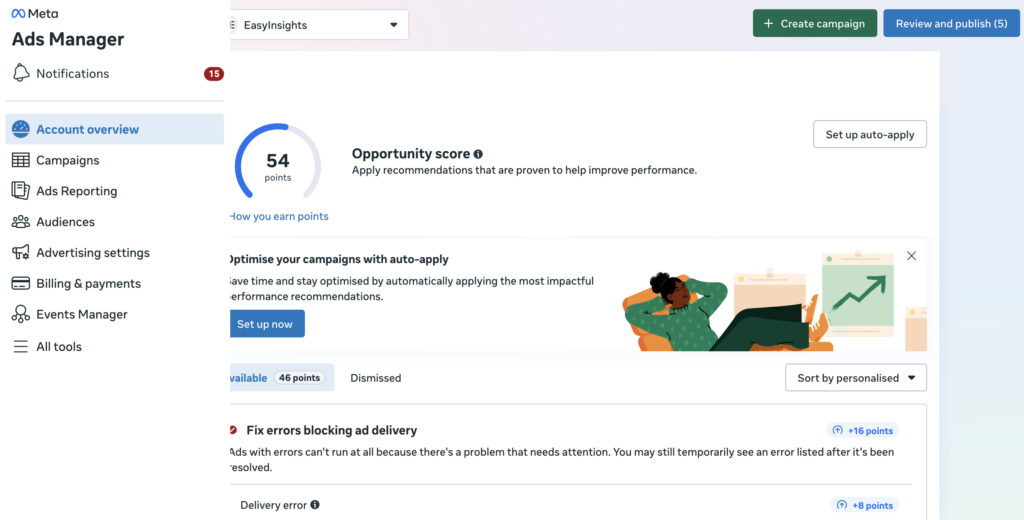
Task: Click the Events Manager icon
Action: (x=21, y=315)
